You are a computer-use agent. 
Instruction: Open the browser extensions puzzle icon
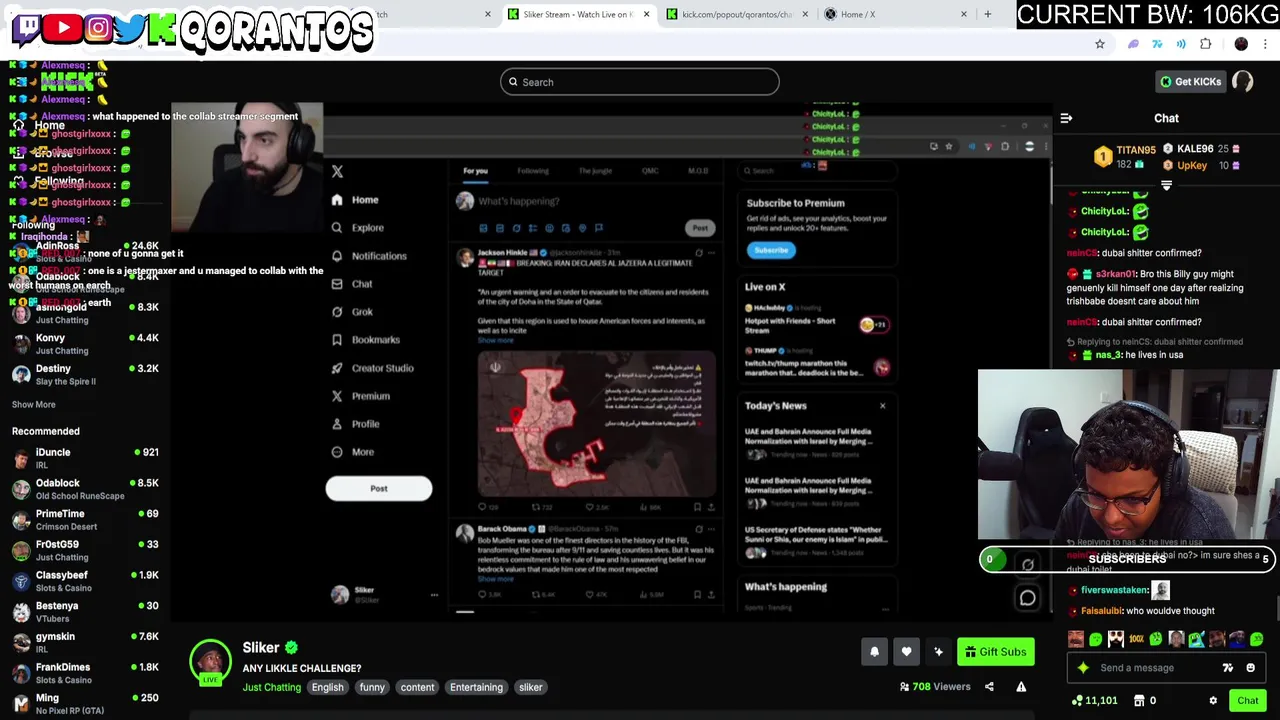(x=1205, y=44)
